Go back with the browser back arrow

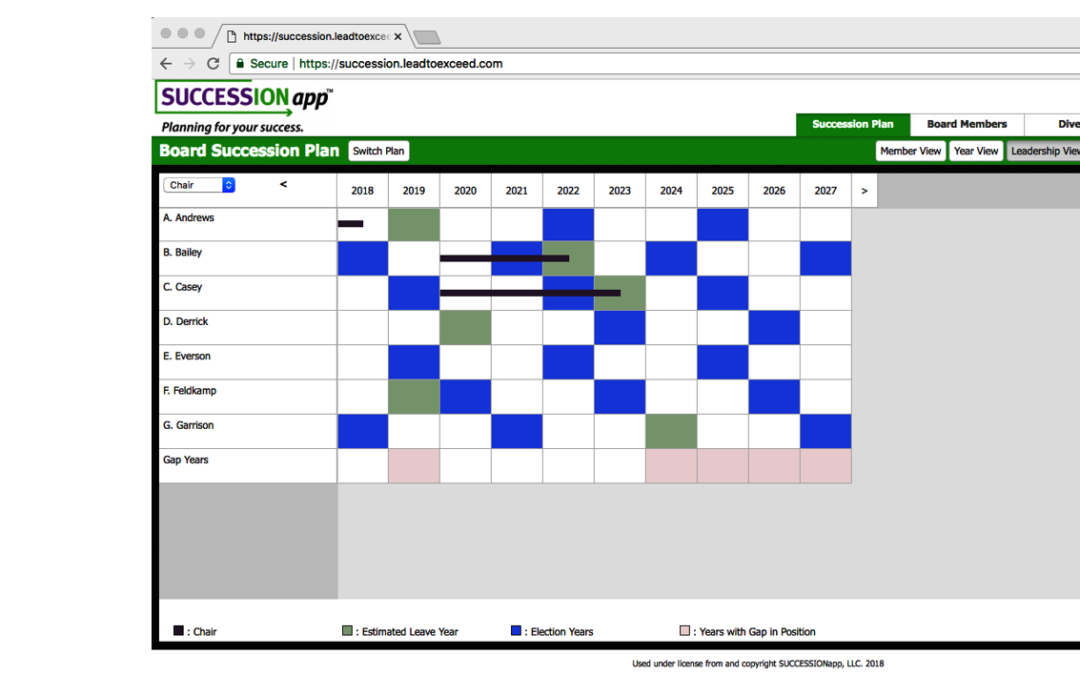click(166, 63)
